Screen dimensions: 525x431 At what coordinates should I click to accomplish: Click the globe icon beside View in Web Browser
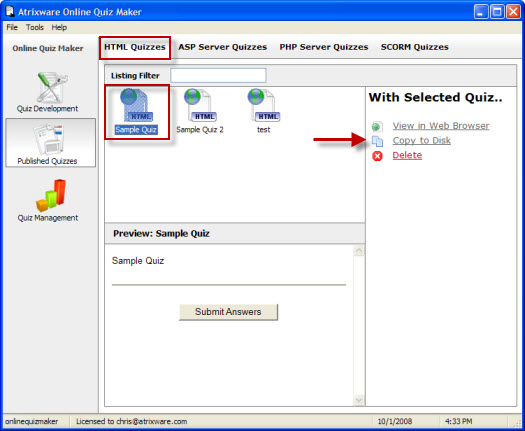377,126
